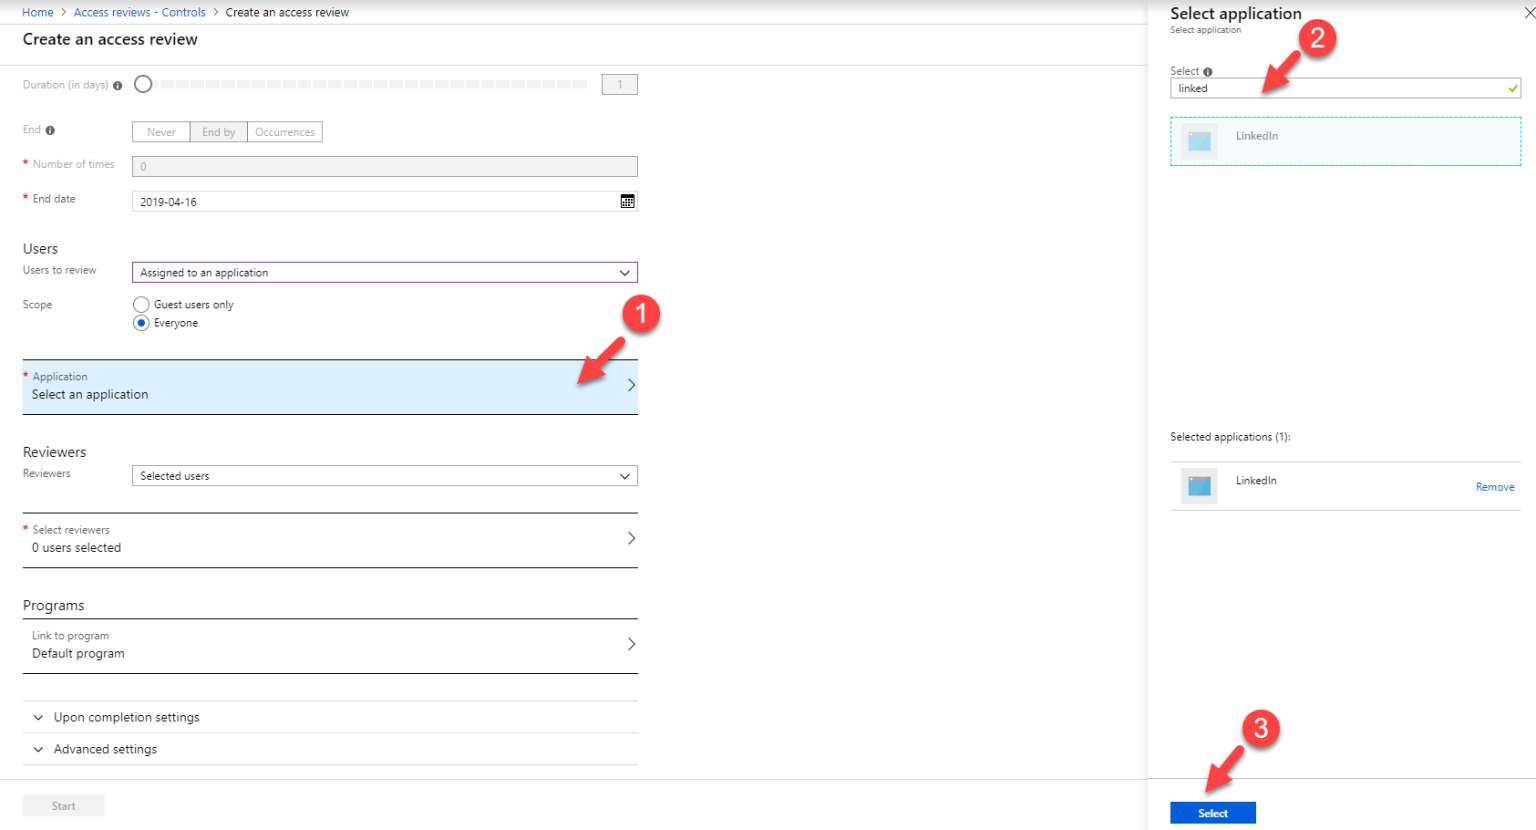Select the Guest users only scope
1536x830 pixels.
pyautogui.click(x=140, y=304)
